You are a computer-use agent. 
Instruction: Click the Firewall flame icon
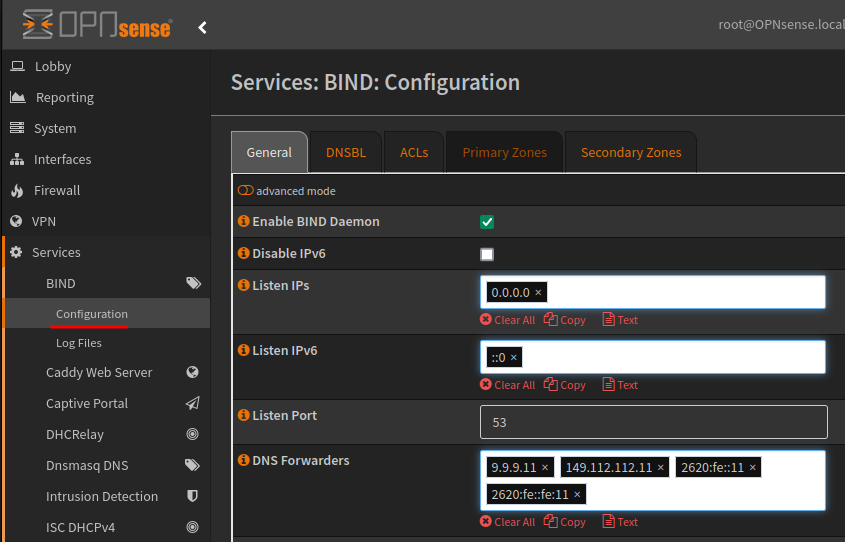point(17,190)
